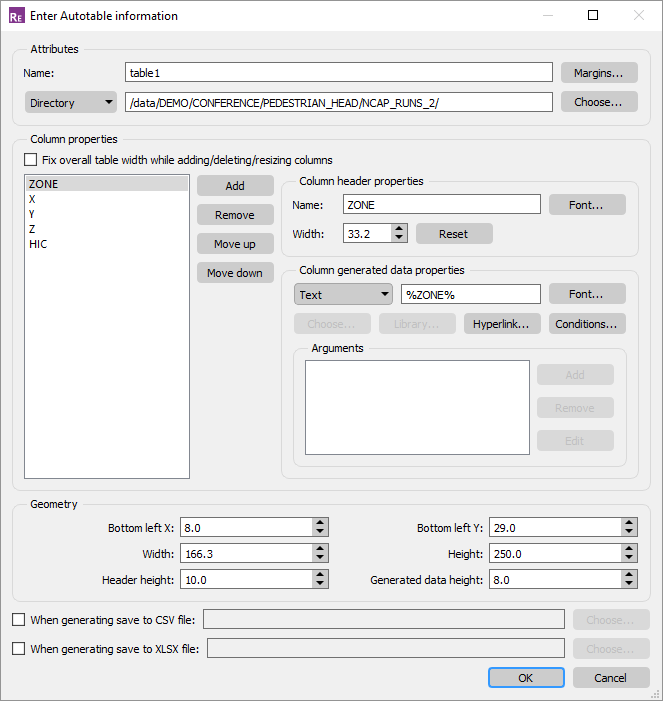Click into the table Name field
Screen dimensions: 663x701
pyautogui.click(x=339, y=72)
